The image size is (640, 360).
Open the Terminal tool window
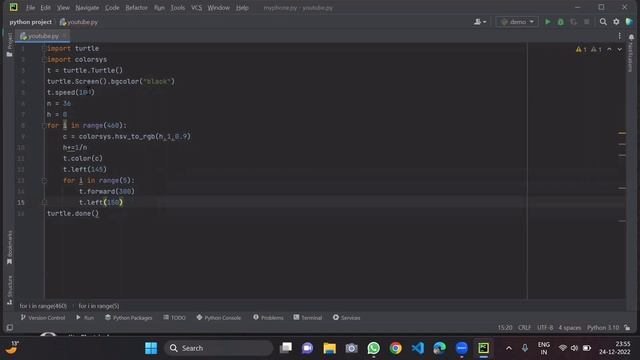click(308, 318)
